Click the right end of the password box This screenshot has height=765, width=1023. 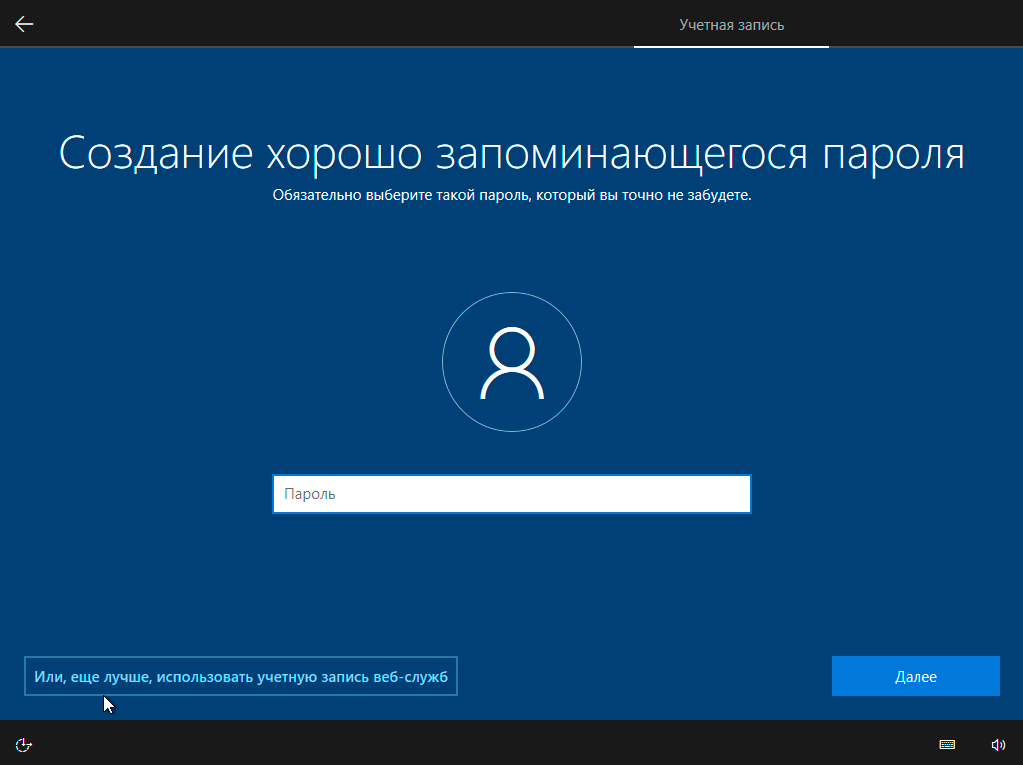click(735, 494)
